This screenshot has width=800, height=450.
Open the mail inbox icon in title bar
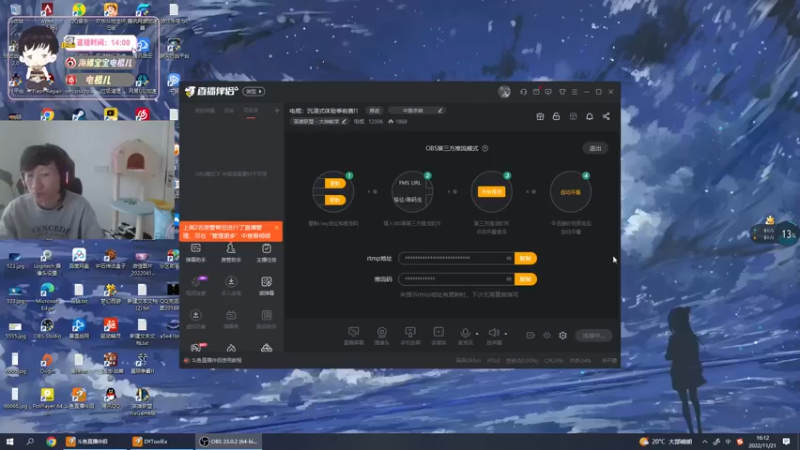tap(536, 92)
